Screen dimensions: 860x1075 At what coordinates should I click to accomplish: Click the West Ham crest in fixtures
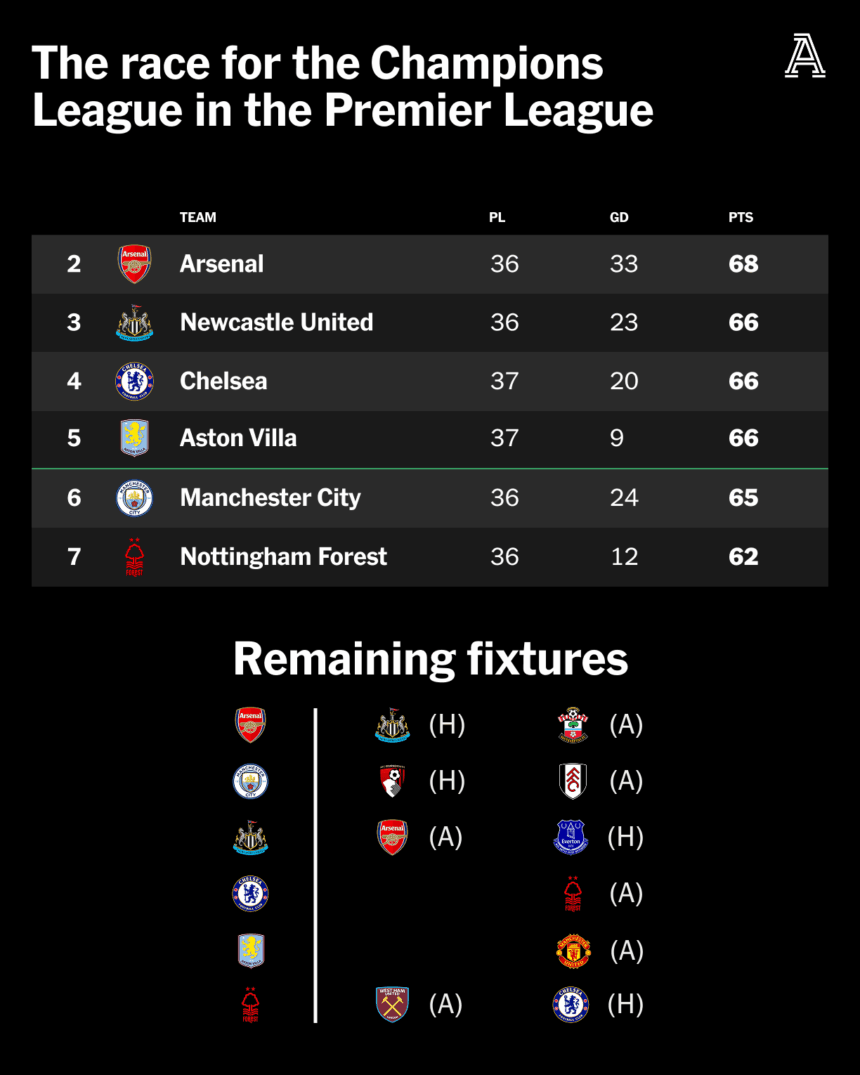click(392, 1004)
